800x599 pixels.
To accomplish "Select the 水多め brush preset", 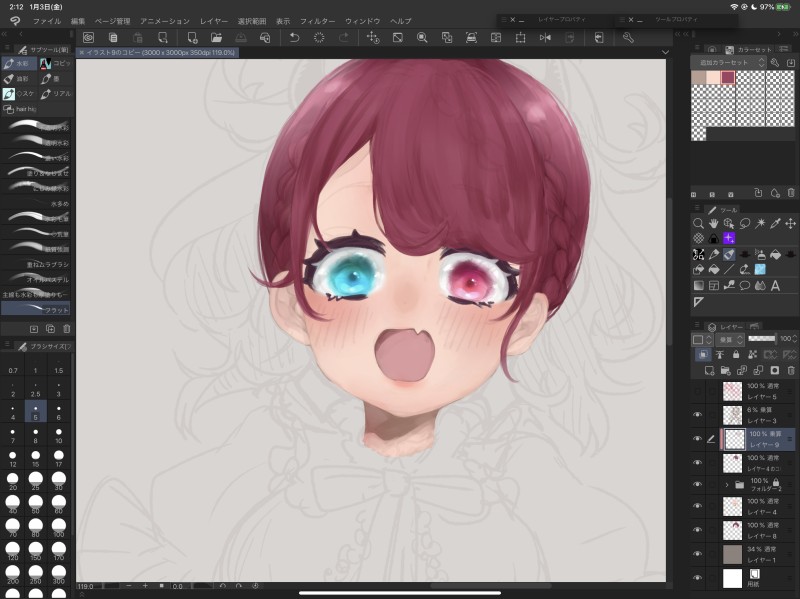I will (36, 203).
